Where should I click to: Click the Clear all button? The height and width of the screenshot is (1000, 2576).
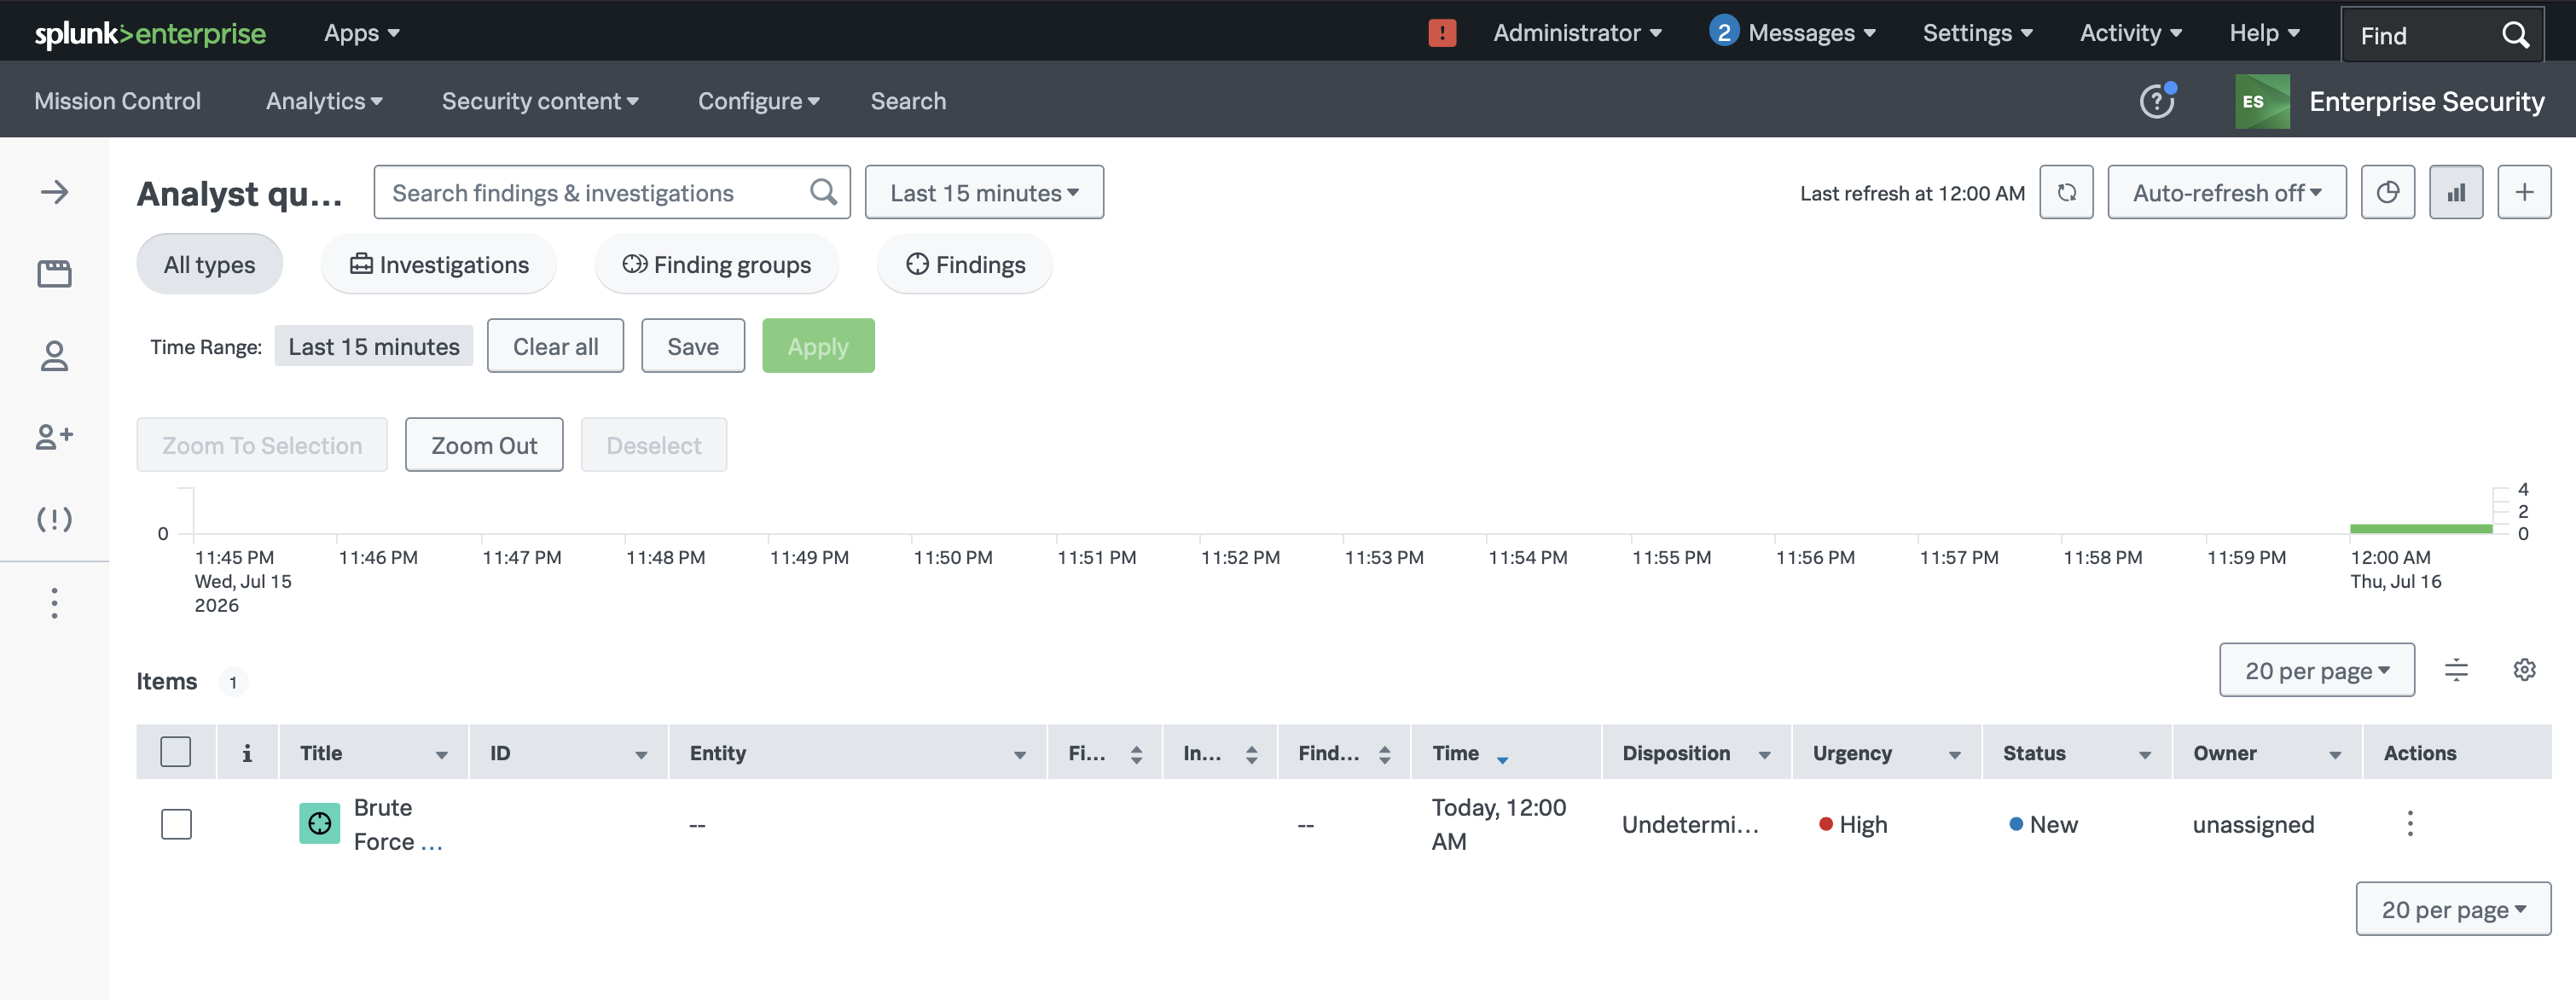pyautogui.click(x=555, y=346)
